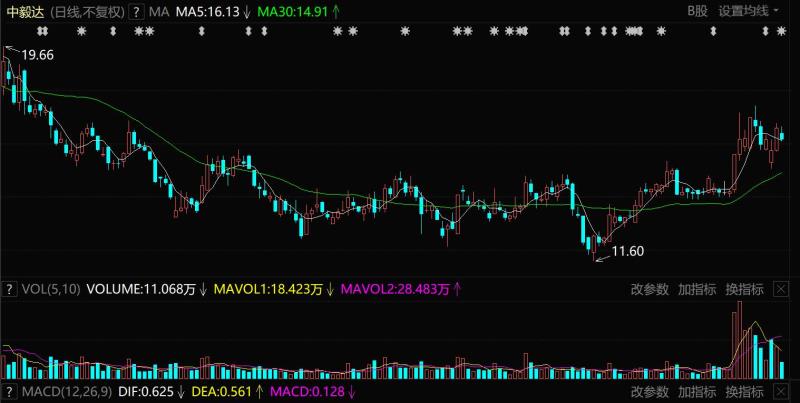Open help icon for MACD indicator

pyautogui.click(x=9, y=392)
